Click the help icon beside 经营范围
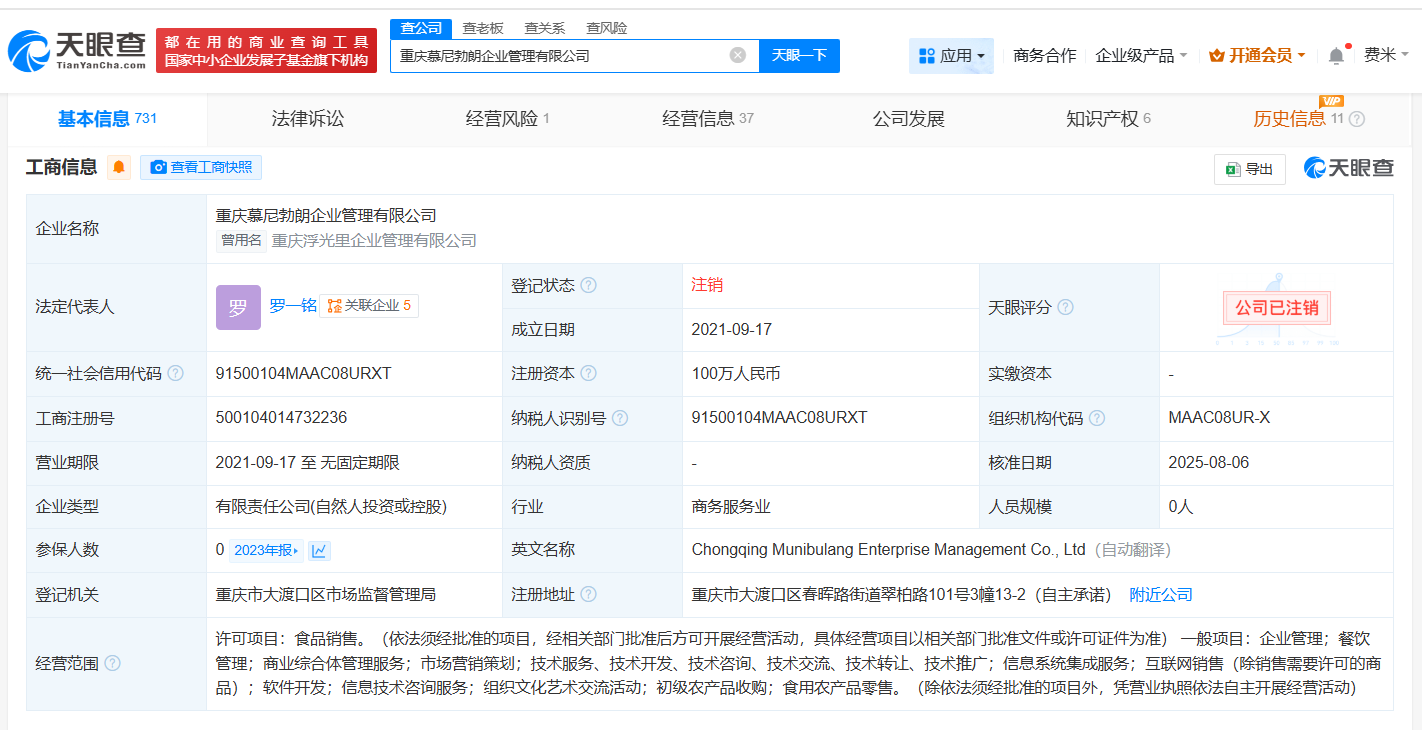This screenshot has height=730, width=1422. click(111, 662)
